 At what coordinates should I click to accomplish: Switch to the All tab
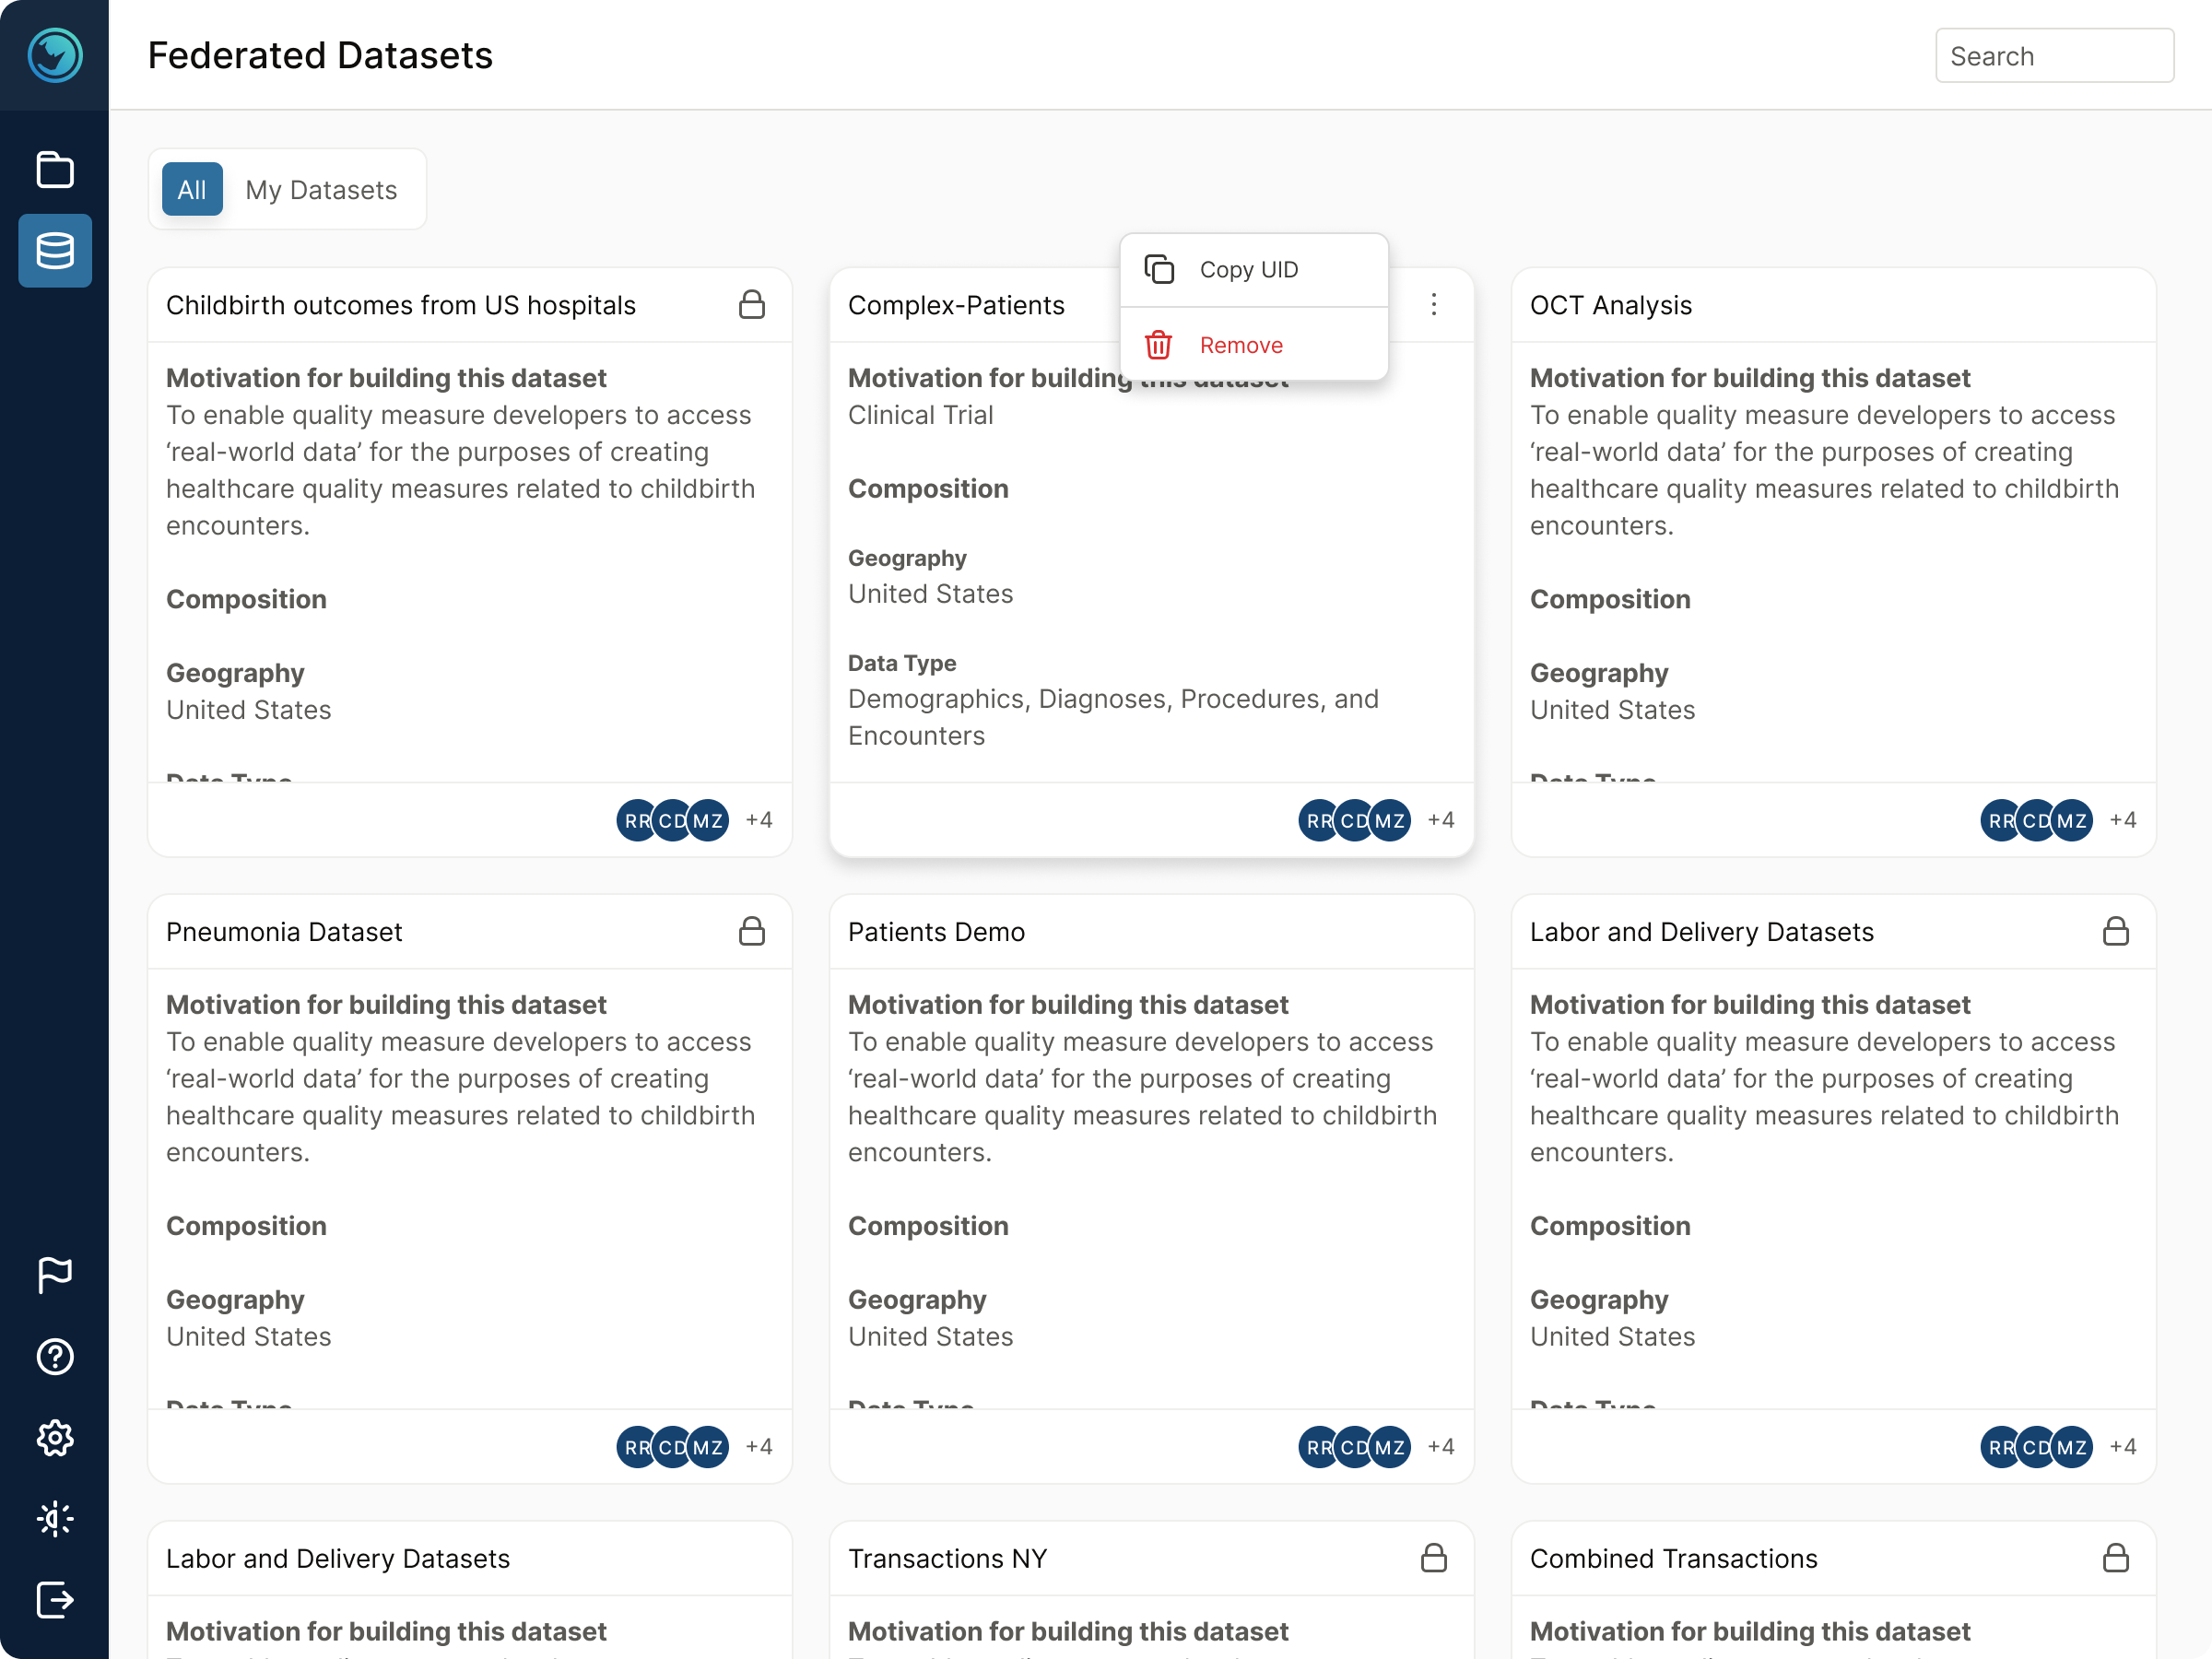(192, 189)
